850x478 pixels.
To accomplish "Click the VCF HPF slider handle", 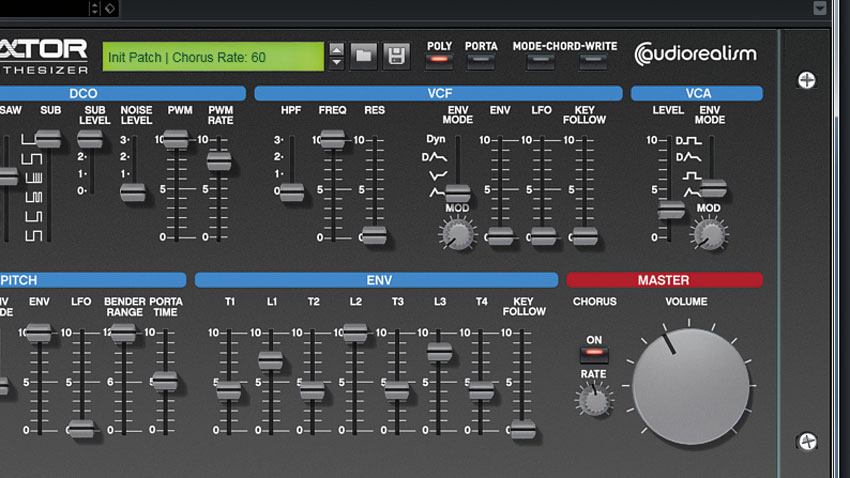I will pos(292,192).
